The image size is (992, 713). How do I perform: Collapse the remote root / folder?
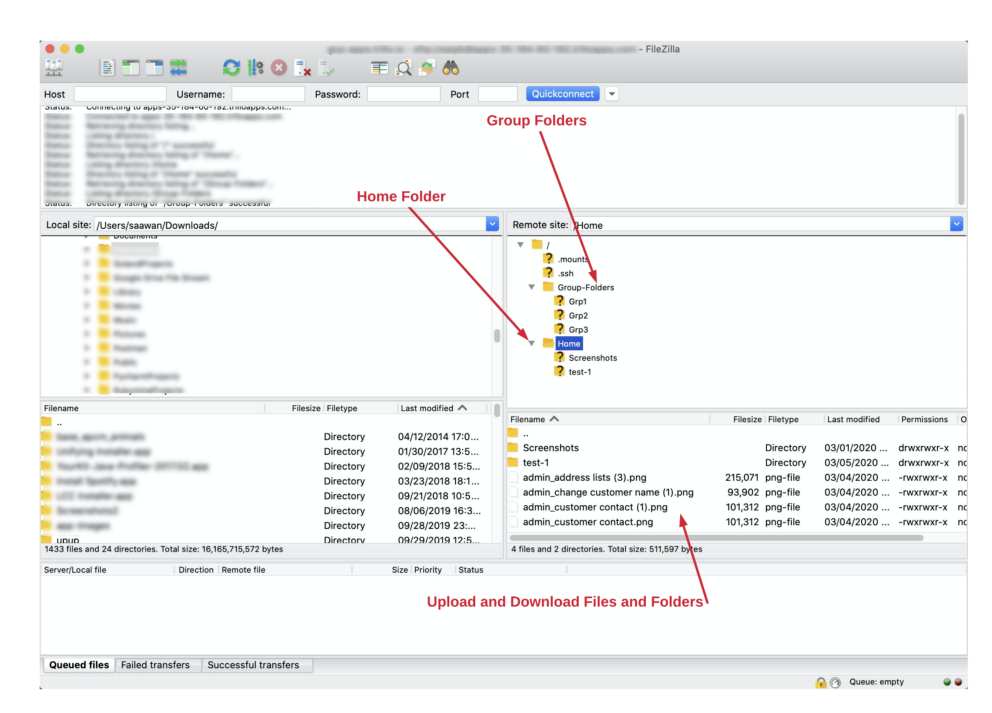tap(520, 244)
